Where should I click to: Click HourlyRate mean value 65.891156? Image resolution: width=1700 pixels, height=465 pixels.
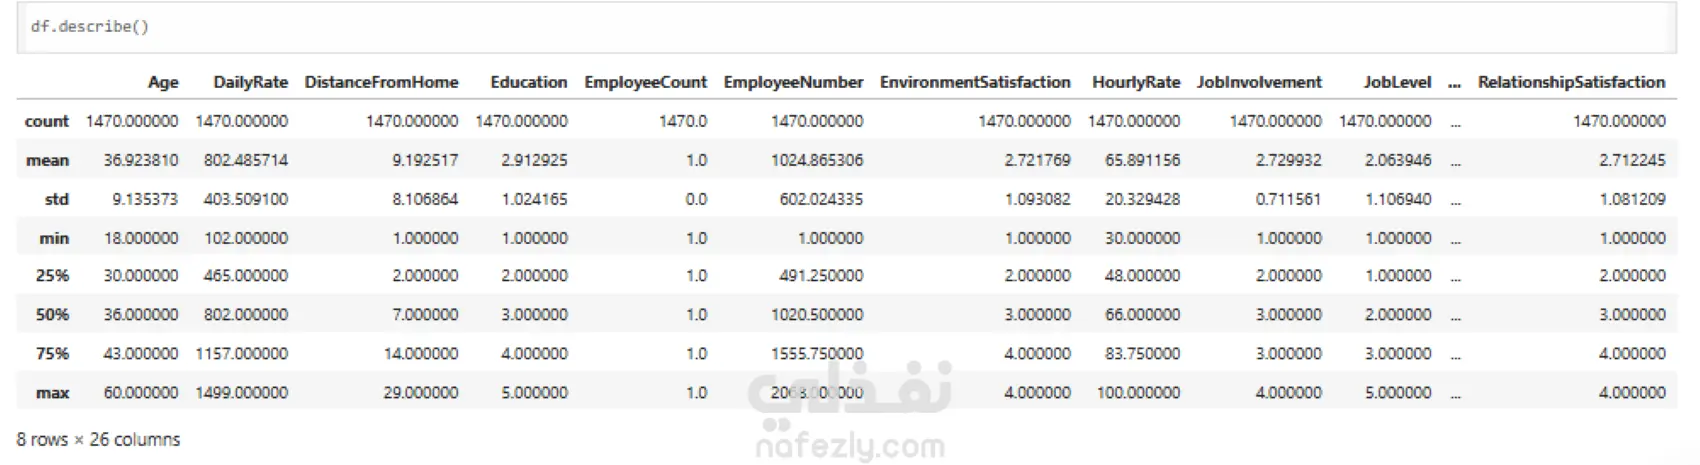tap(1142, 160)
